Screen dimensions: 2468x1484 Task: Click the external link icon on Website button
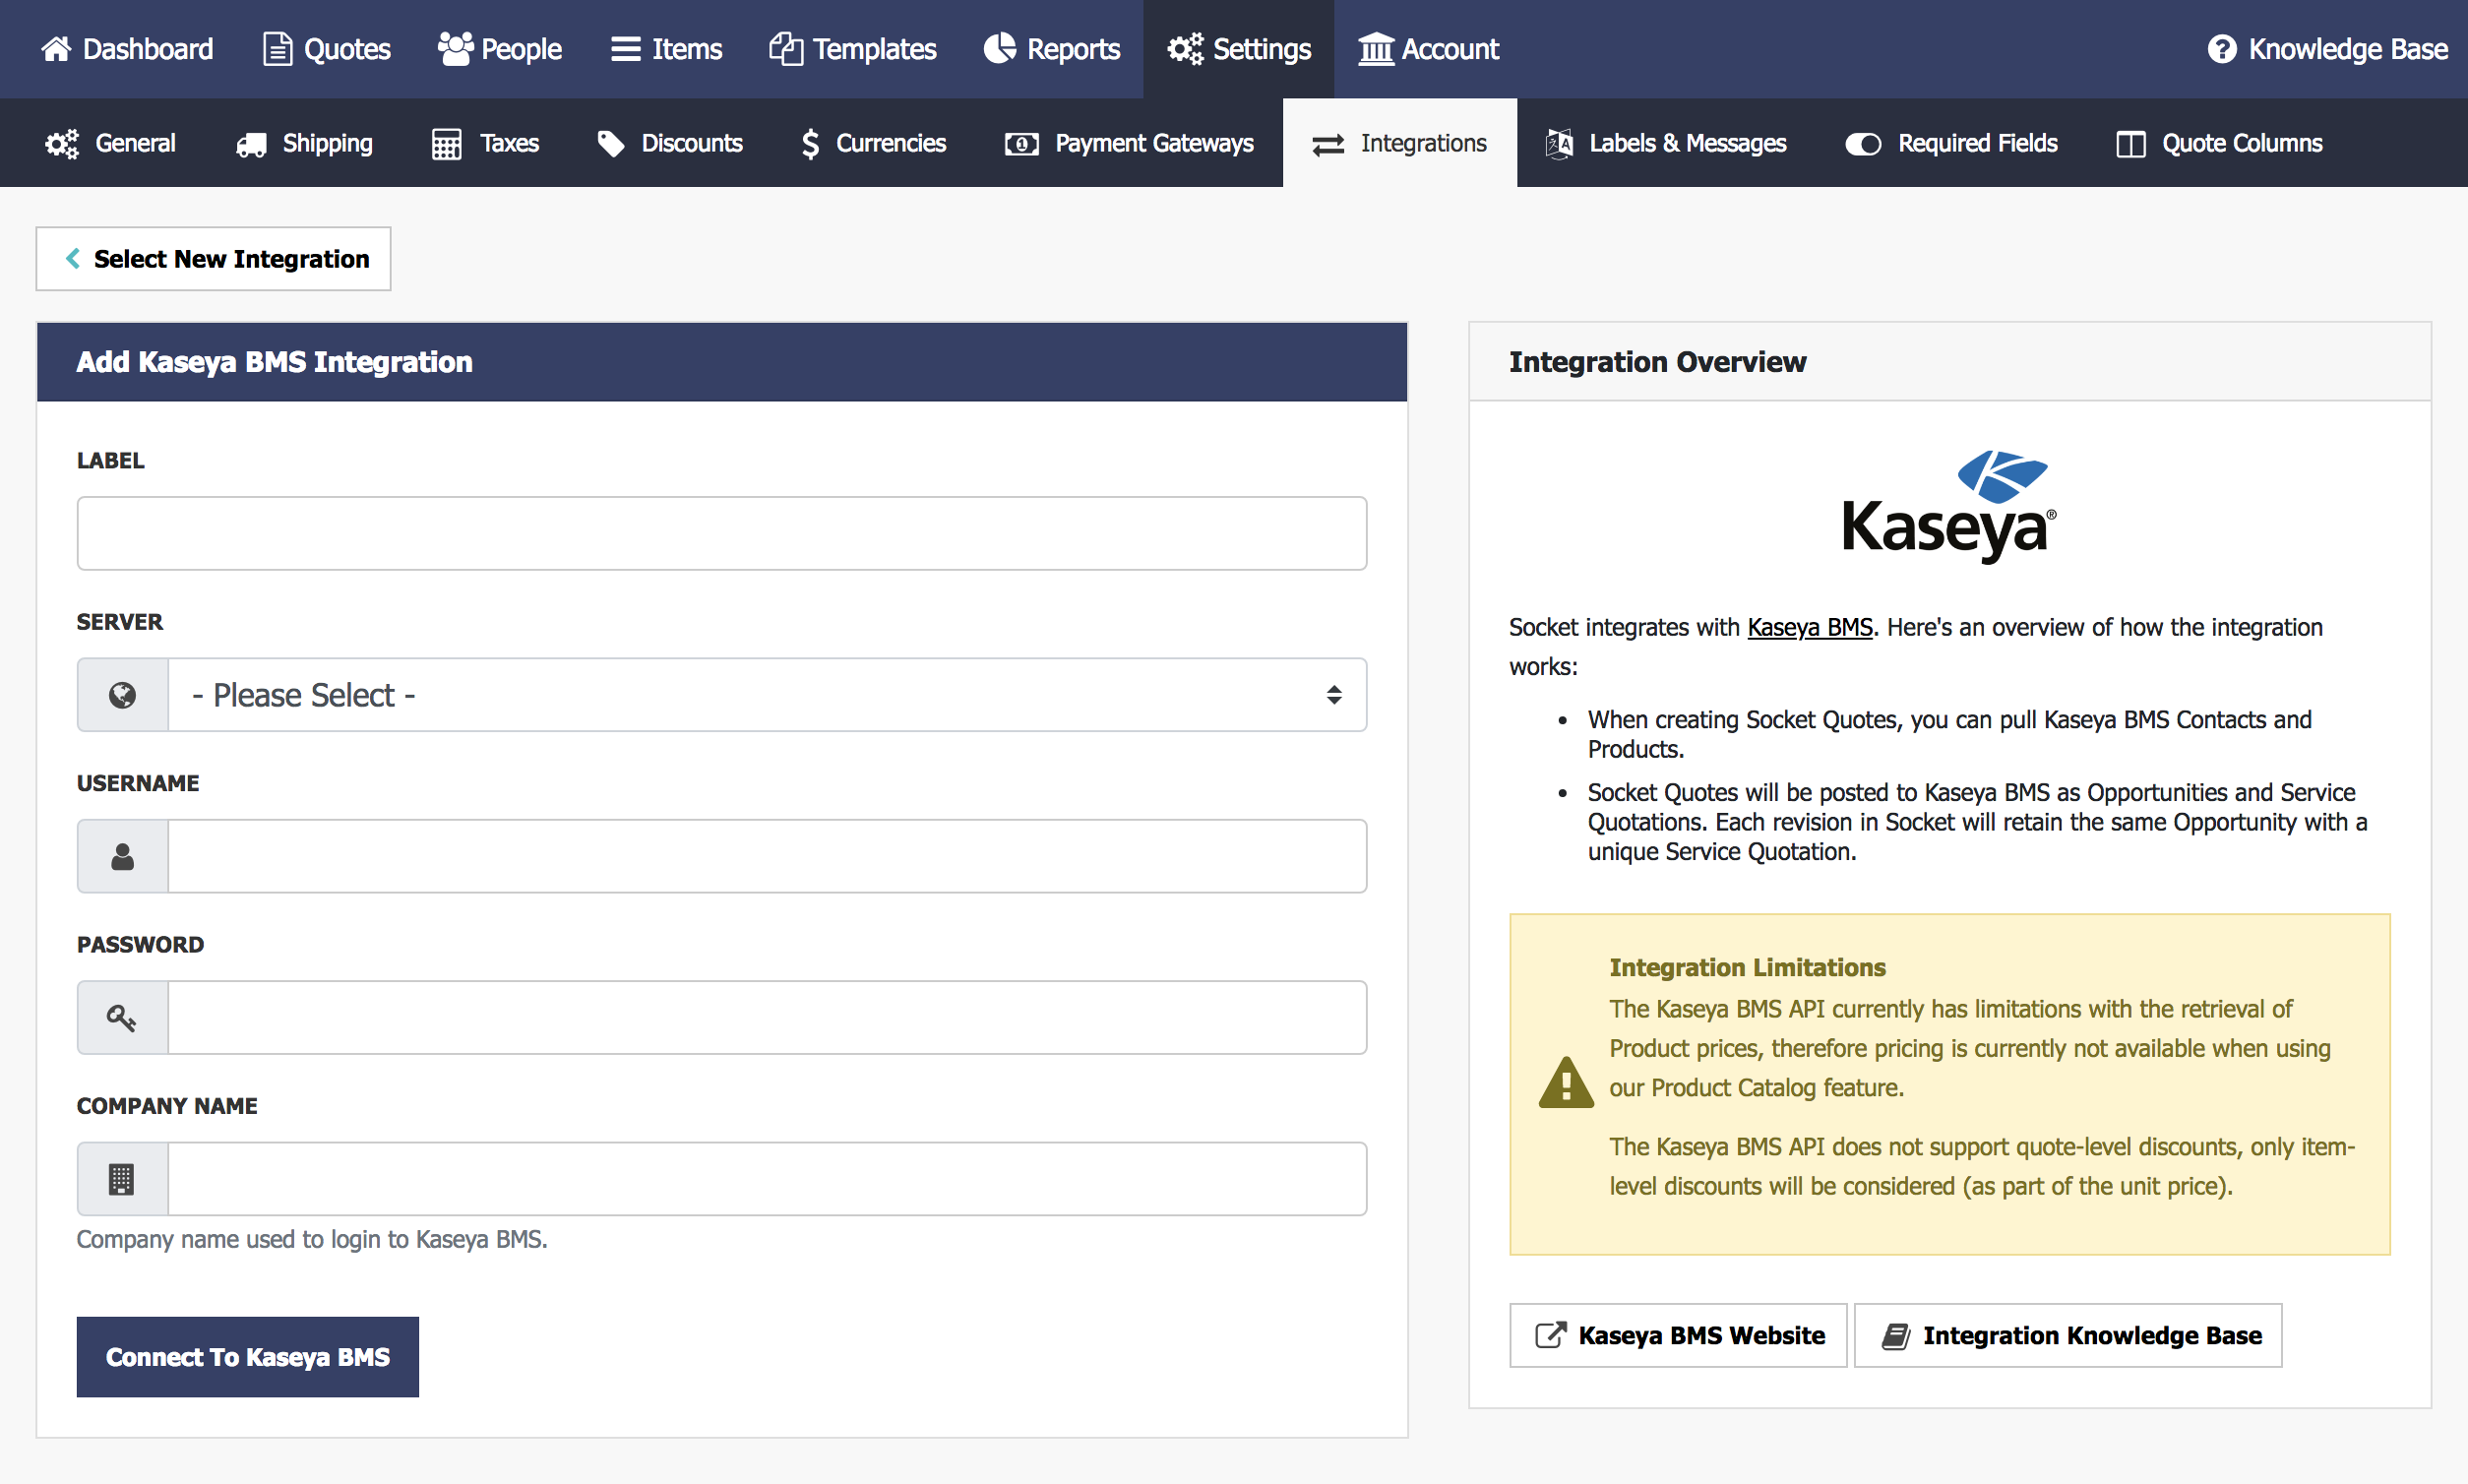click(1551, 1335)
